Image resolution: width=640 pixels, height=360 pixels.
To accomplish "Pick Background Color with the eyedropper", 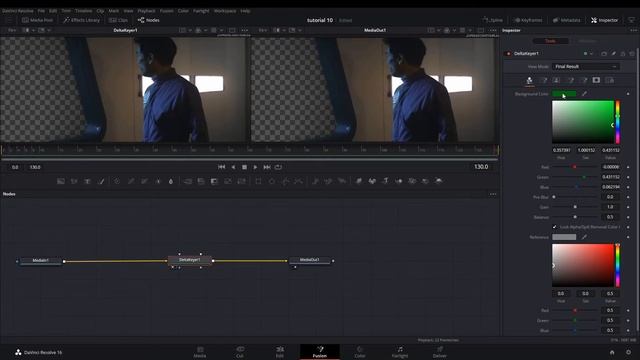I will tap(584, 94).
